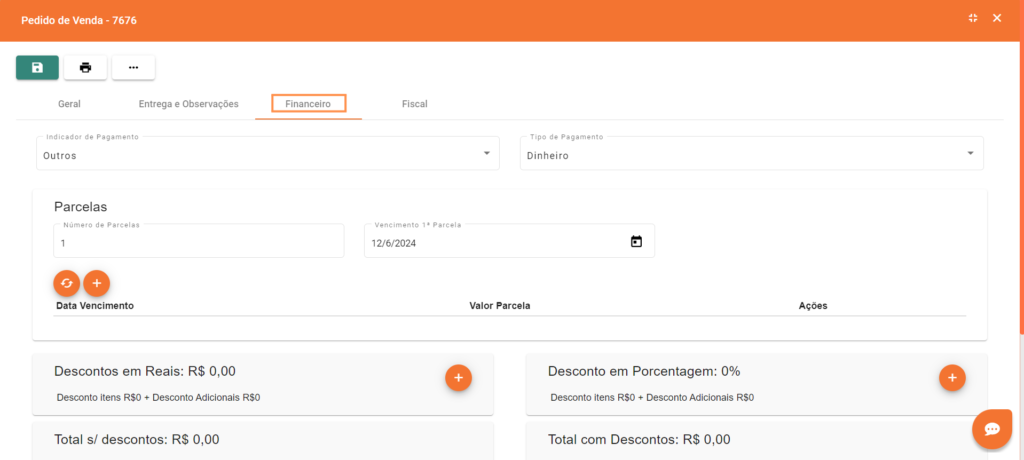Click the Vencimento 1ª Parcela date field

495,243
